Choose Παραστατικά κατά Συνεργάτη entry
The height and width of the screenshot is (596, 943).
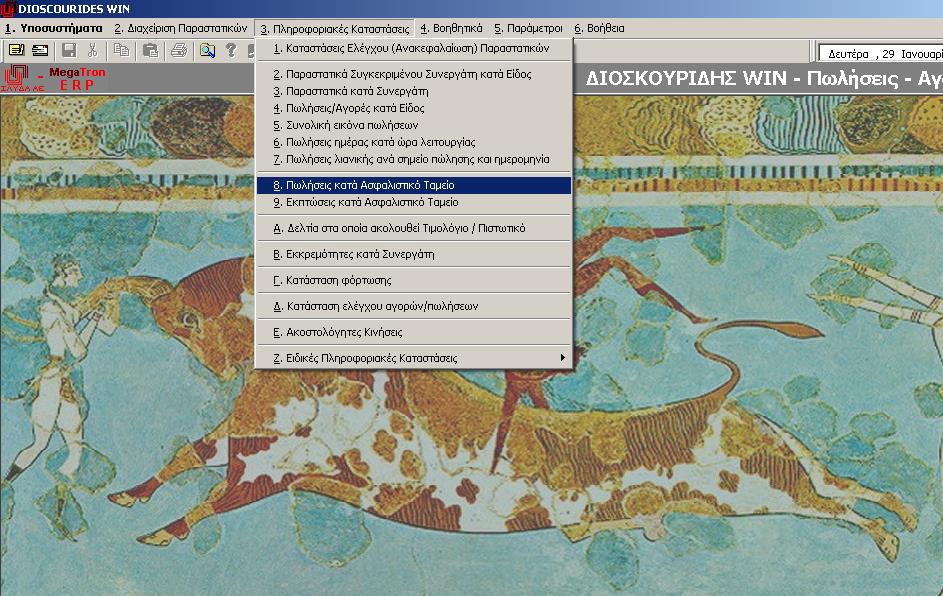tap(414, 91)
